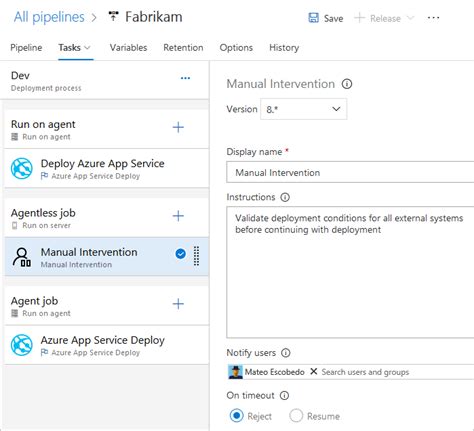
Task: Go to All pipelines link
Action: coord(49,17)
